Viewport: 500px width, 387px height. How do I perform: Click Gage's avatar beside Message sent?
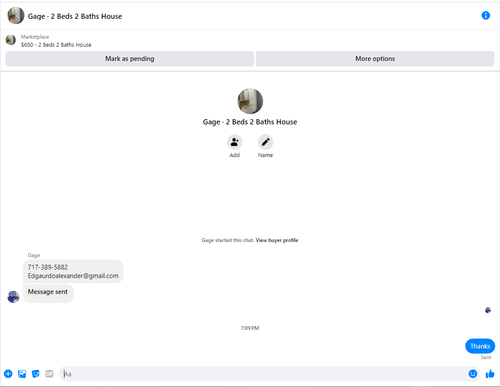point(13,297)
